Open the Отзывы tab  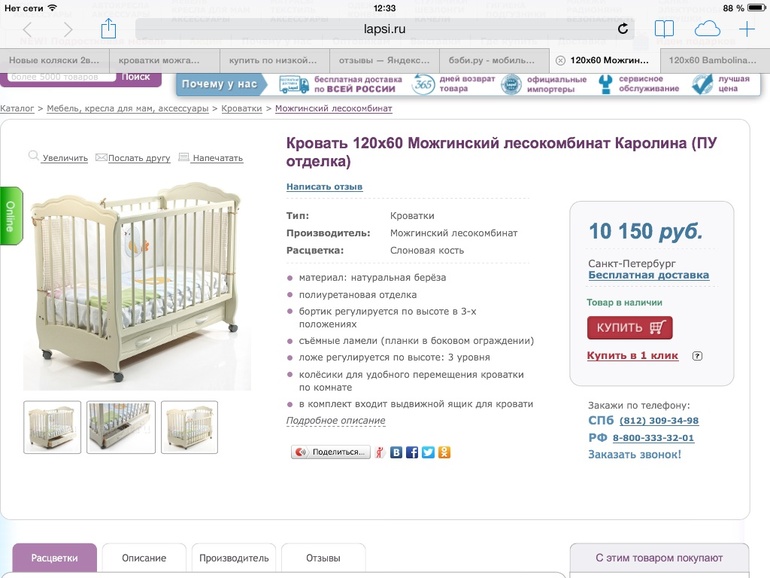pos(323,558)
